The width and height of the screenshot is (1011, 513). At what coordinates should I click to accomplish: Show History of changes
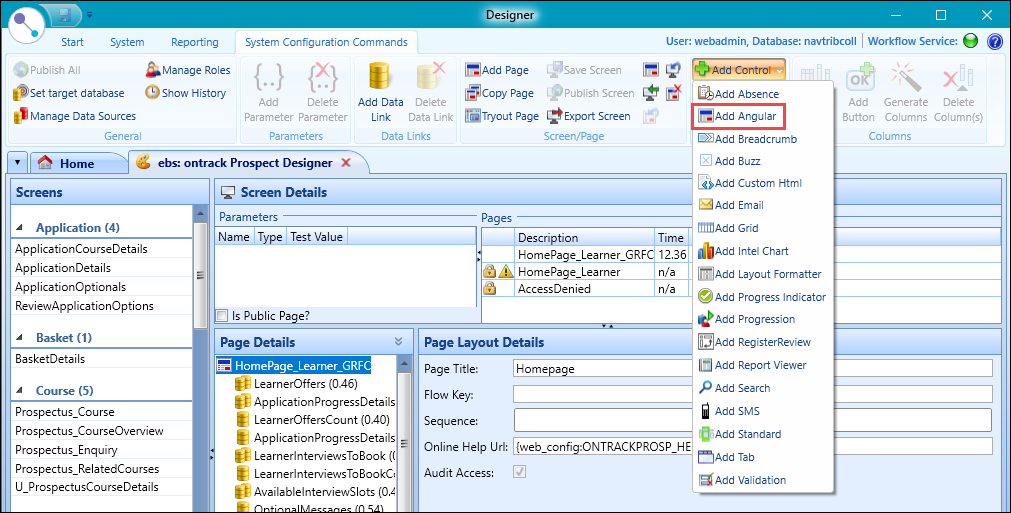[x=186, y=93]
